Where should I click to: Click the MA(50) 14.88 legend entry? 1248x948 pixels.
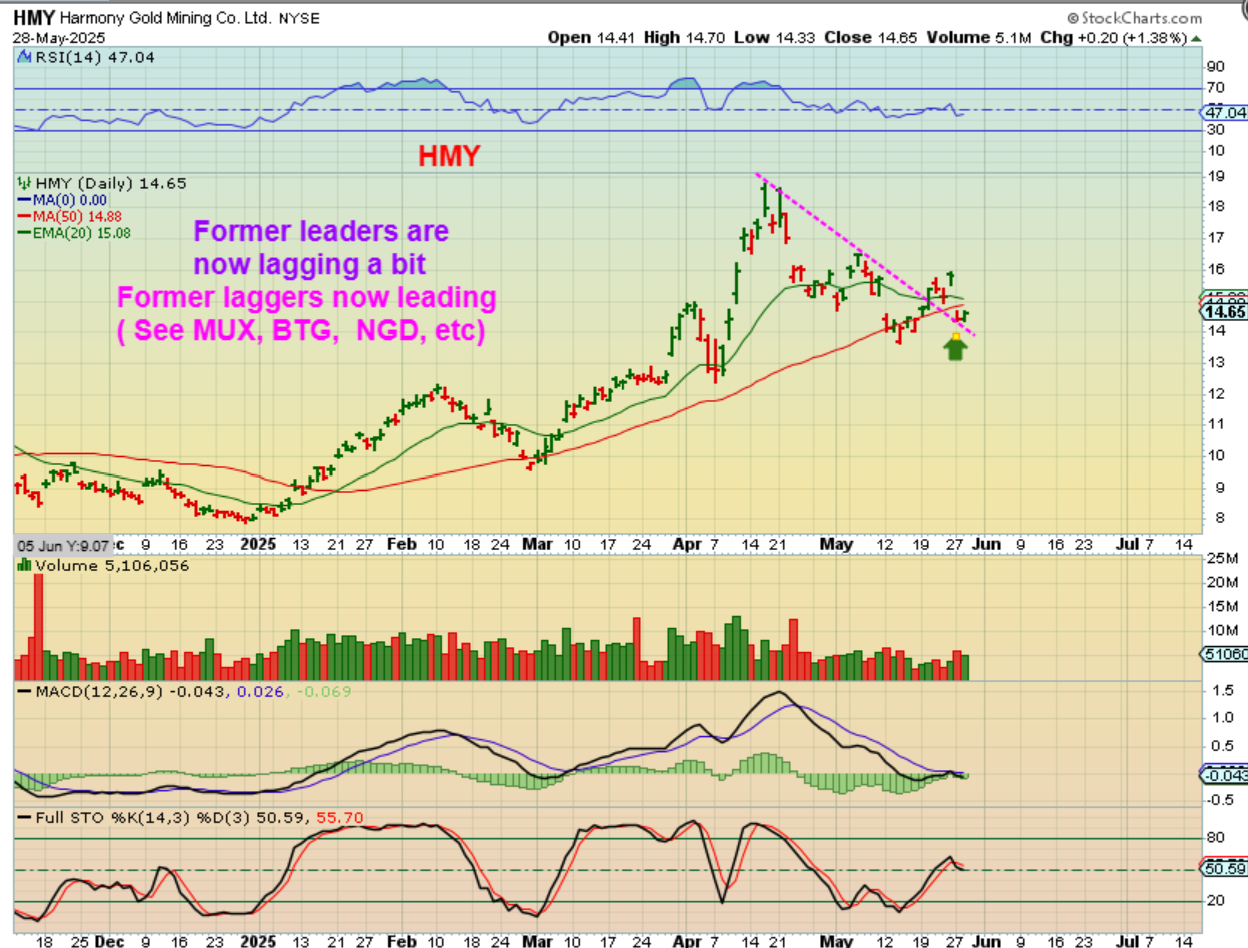(x=70, y=216)
